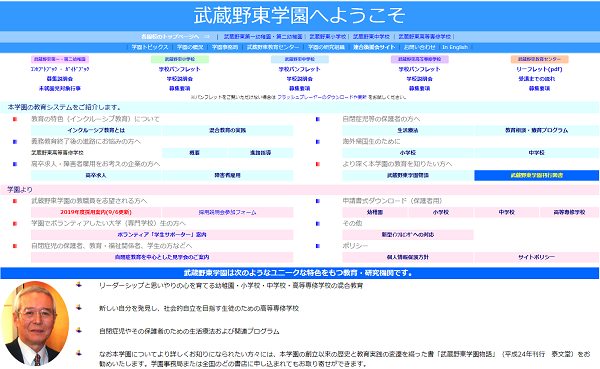Open 自閉症教育を中心とした見学会のご案内
600x369 pixels.
point(162,257)
